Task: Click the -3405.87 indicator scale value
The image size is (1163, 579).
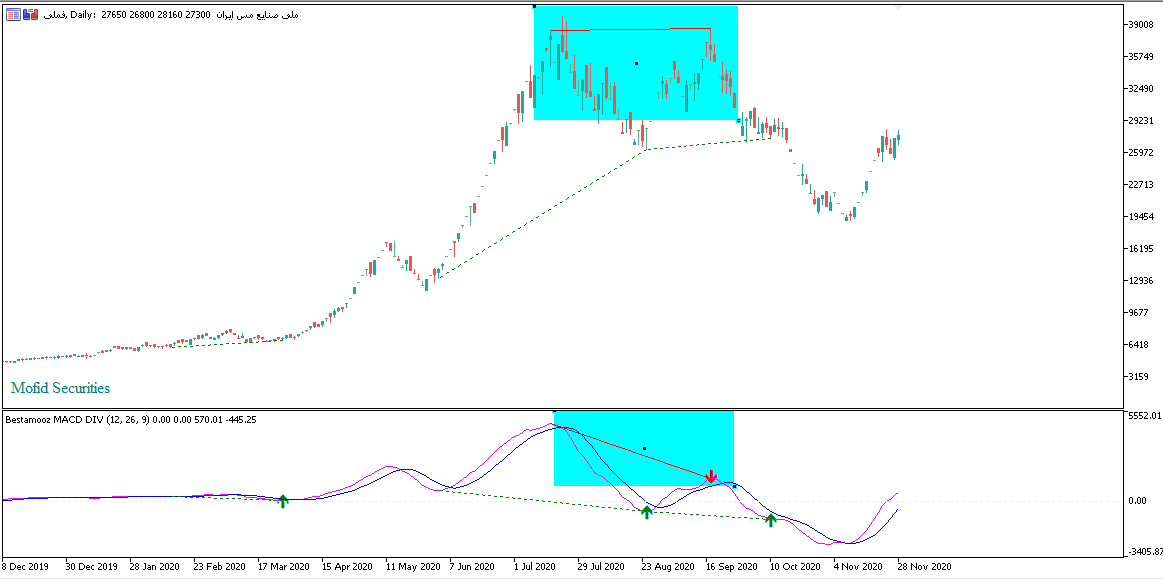Action: click(1144, 552)
